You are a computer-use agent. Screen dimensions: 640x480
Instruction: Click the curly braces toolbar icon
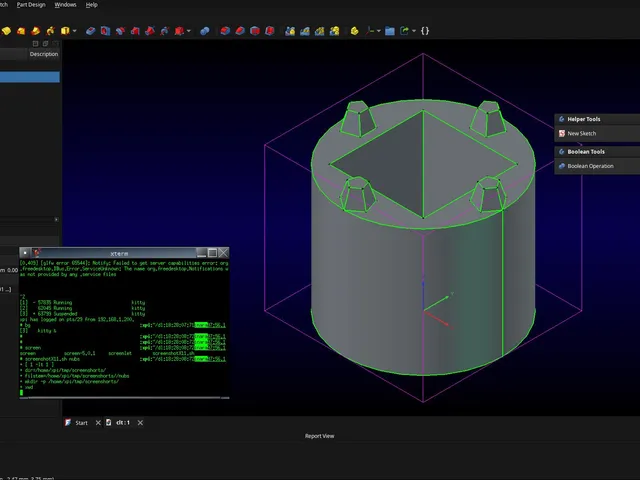425,31
